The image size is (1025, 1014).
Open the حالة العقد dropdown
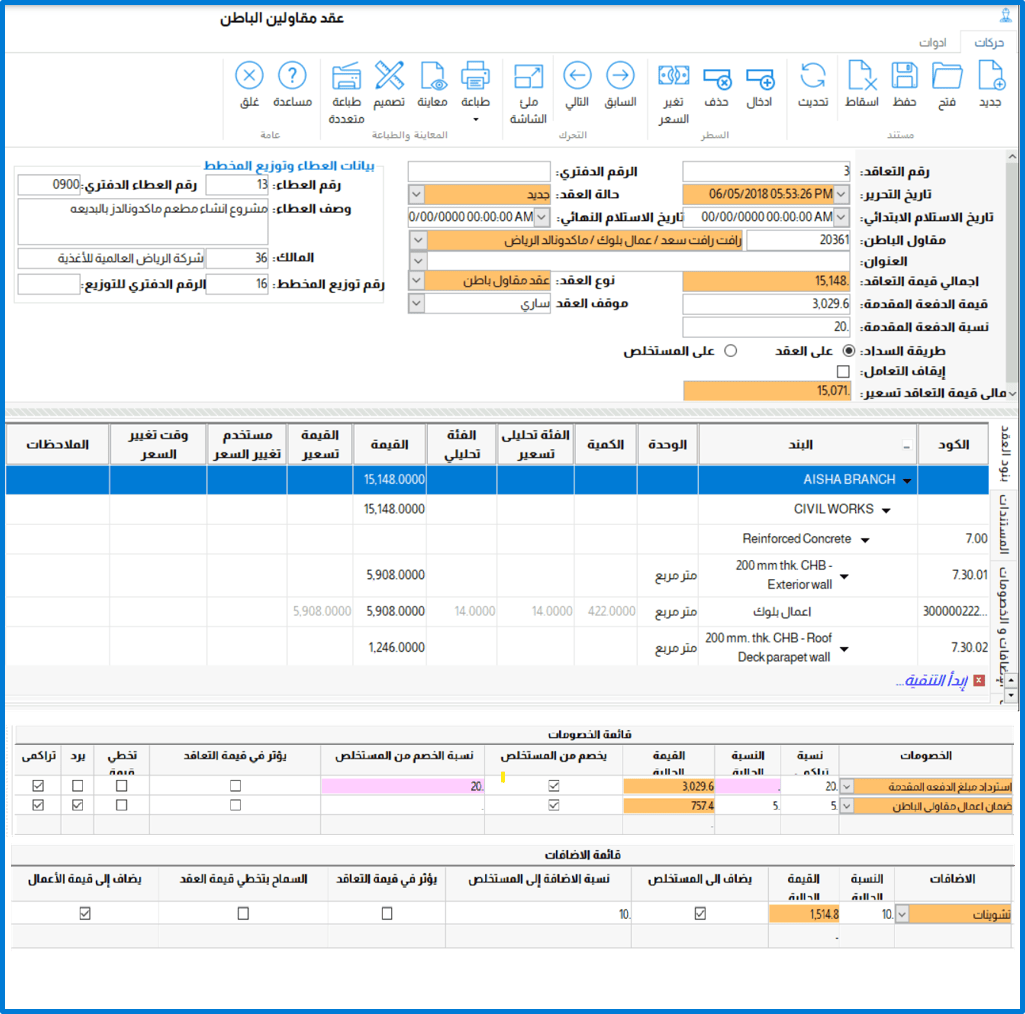[x=416, y=194]
